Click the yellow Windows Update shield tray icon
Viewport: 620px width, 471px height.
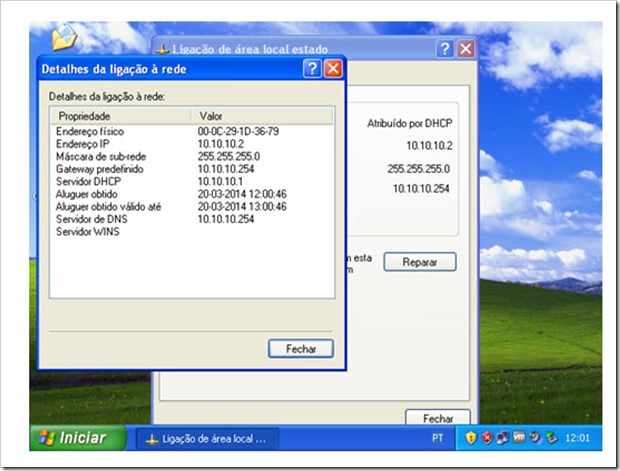[471, 438]
